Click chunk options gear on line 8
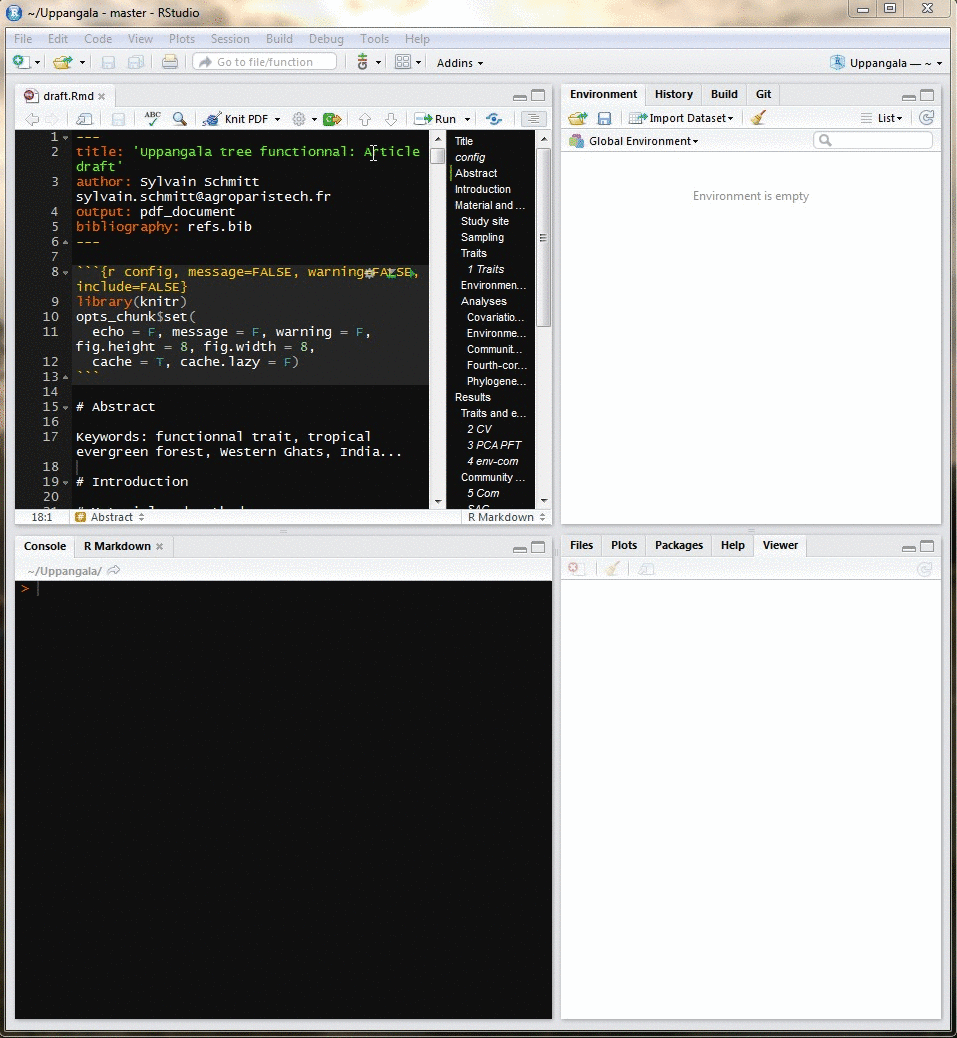The width and height of the screenshot is (957, 1038). (x=369, y=272)
